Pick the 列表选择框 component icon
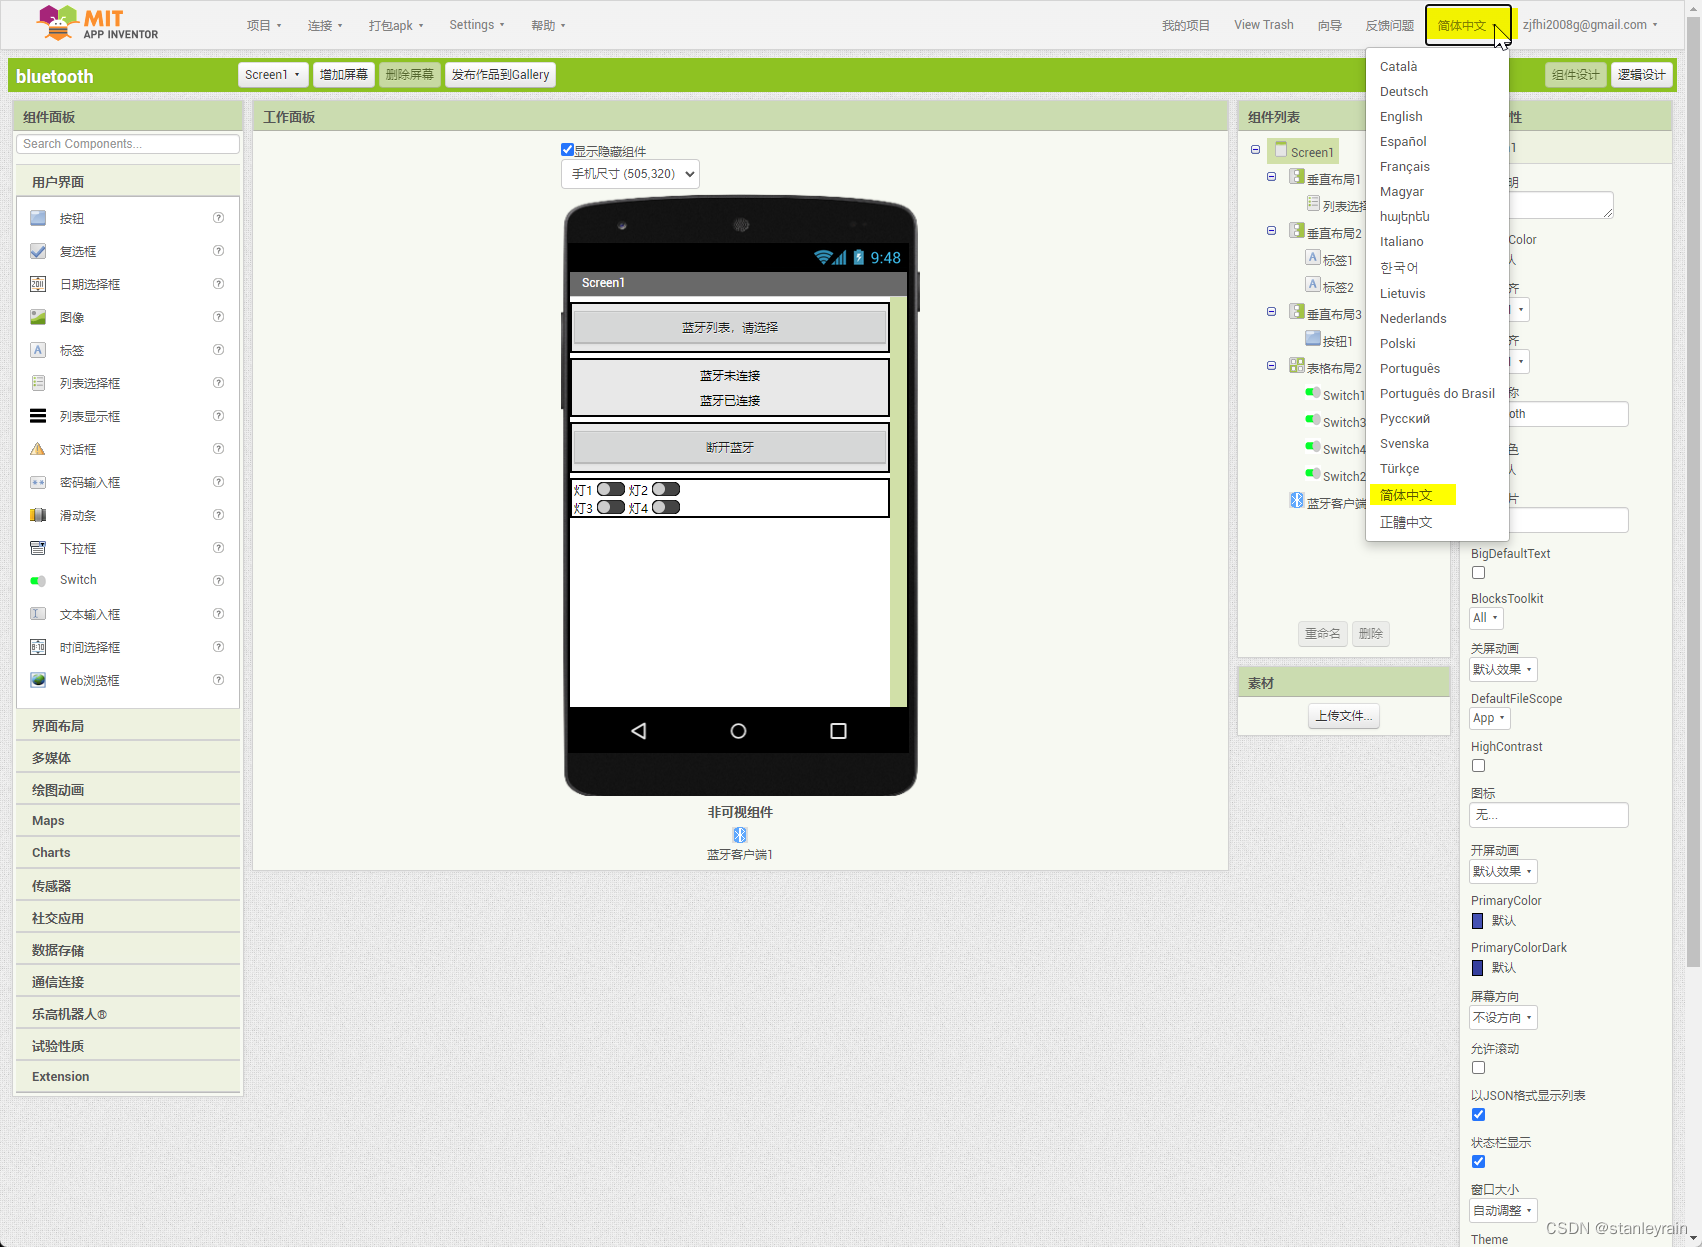This screenshot has width=1702, height=1247. (x=38, y=383)
